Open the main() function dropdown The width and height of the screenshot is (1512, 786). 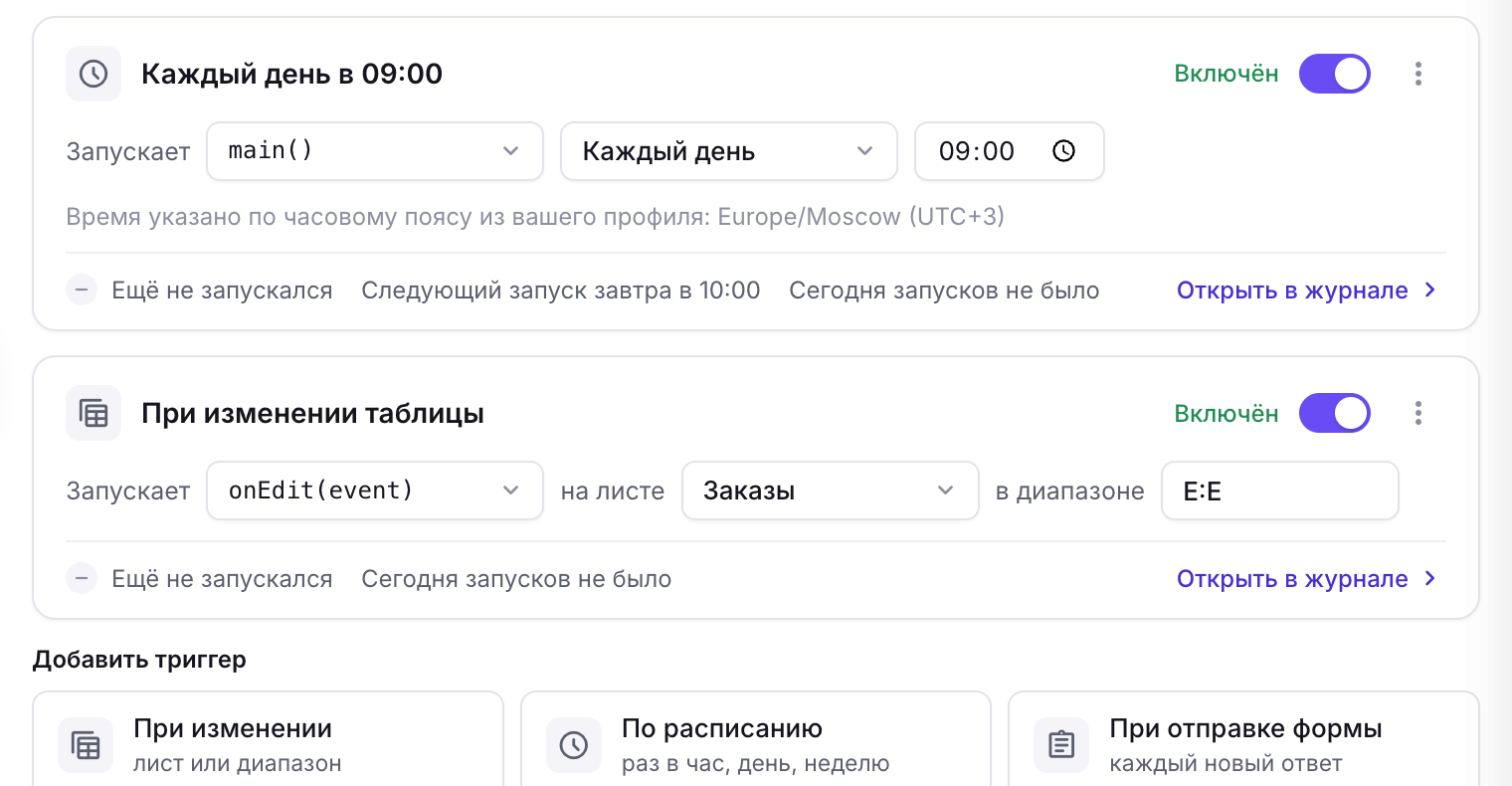(375, 151)
